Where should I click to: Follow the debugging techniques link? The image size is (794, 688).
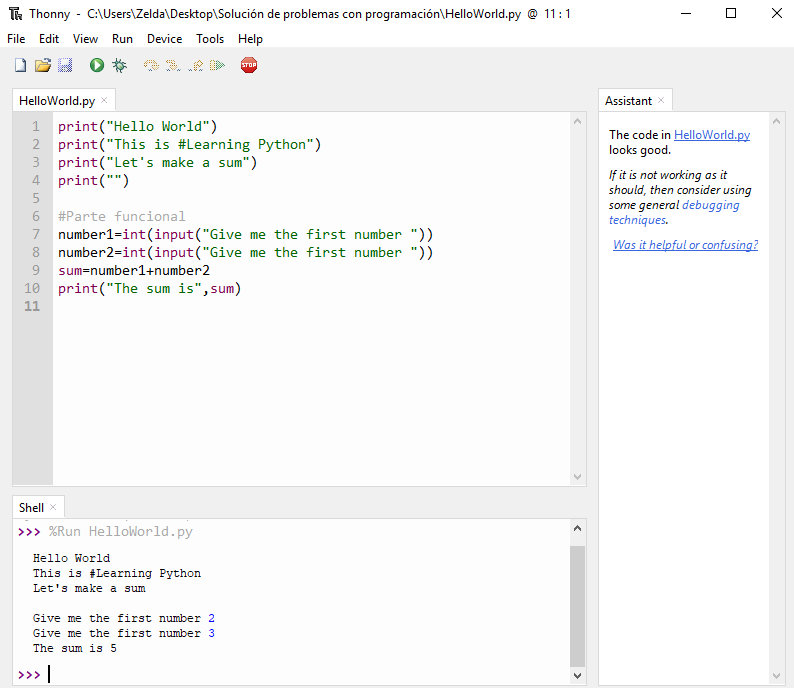pyautogui.click(x=710, y=205)
